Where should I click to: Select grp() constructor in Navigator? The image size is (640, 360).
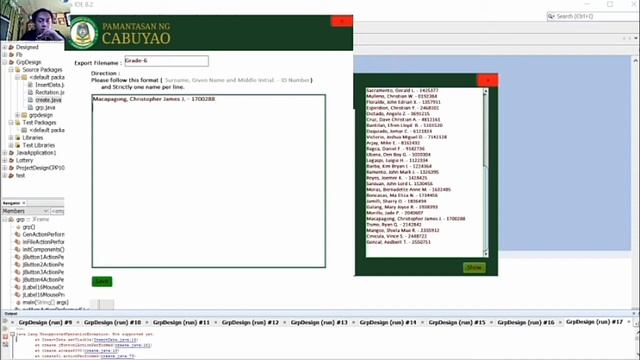(29, 227)
